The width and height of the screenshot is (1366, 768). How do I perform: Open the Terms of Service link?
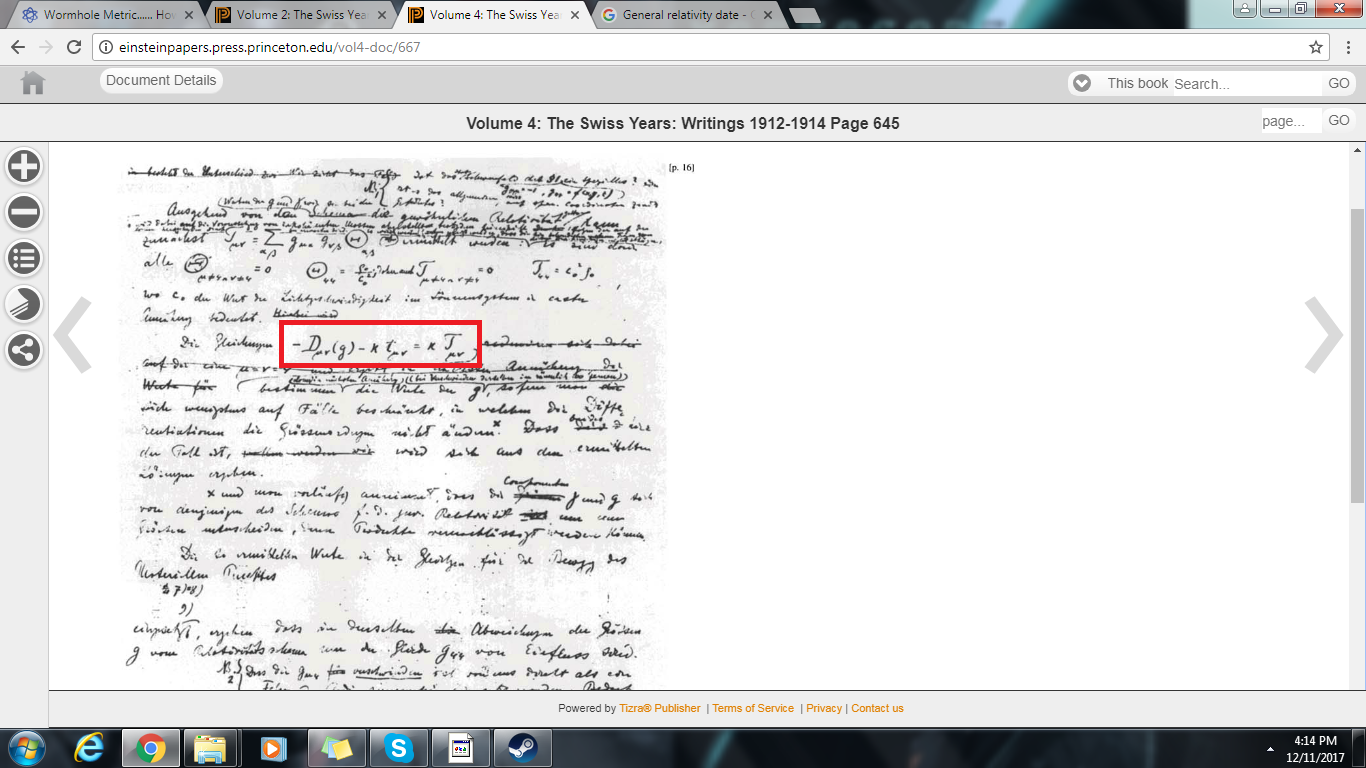pyautogui.click(x=753, y=708)
